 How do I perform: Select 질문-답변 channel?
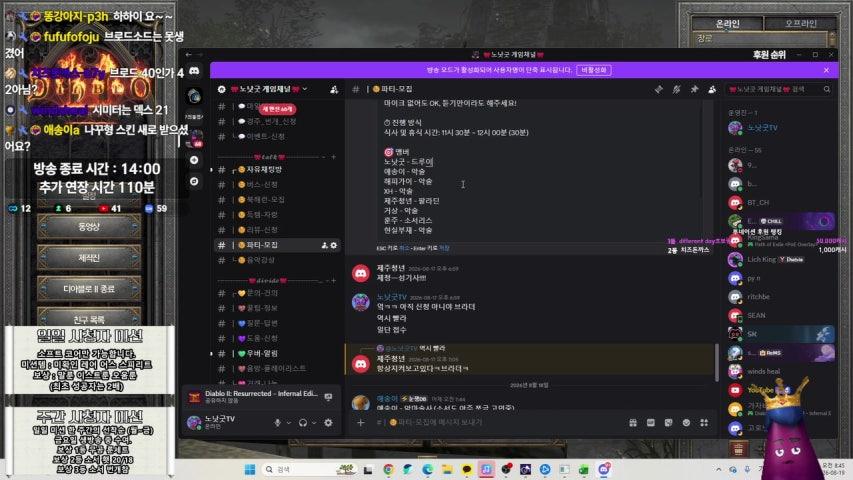point(278,323)
